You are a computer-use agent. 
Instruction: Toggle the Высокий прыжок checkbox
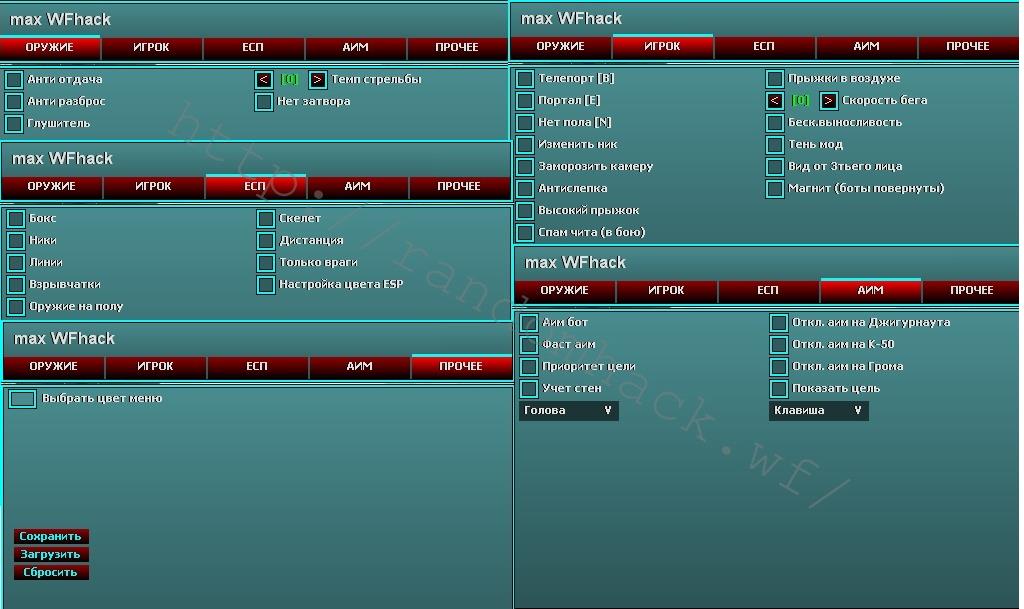[x=525, y=211]
